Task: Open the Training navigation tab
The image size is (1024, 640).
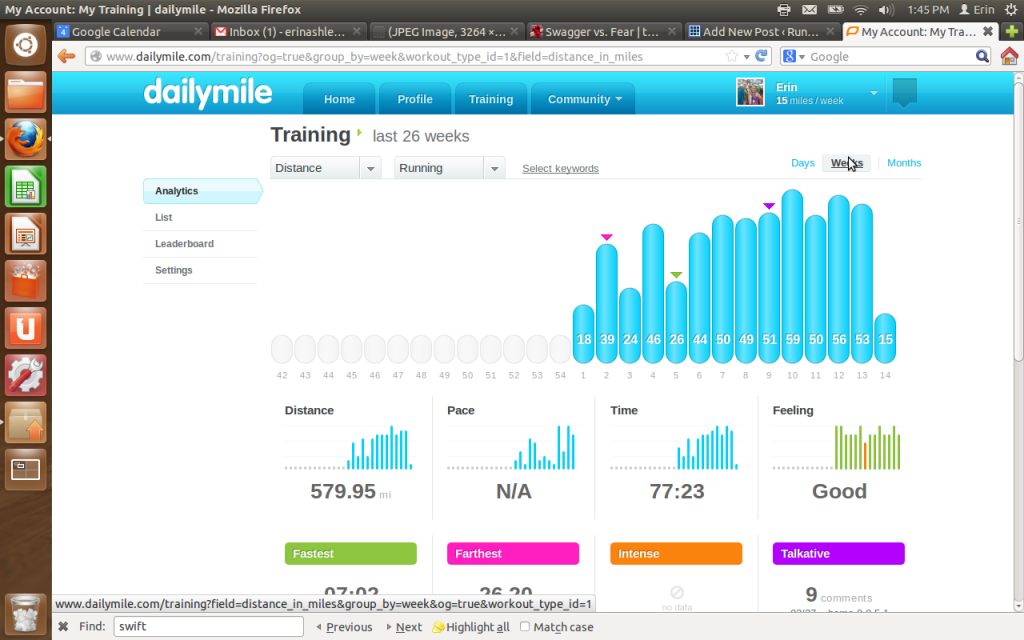Action: click(490, 99)
